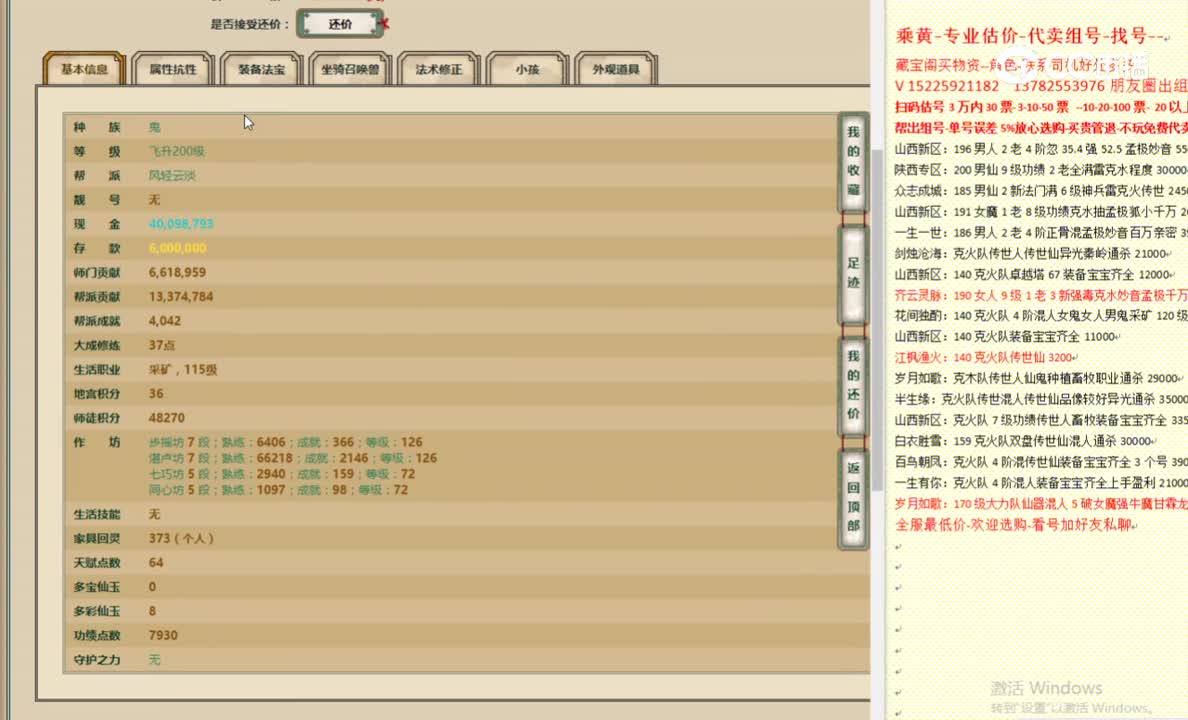Click the cash value 40,098,793
Image resolution: width=1188 pixels, height=720 pixels.
click(x=181, y=224)
